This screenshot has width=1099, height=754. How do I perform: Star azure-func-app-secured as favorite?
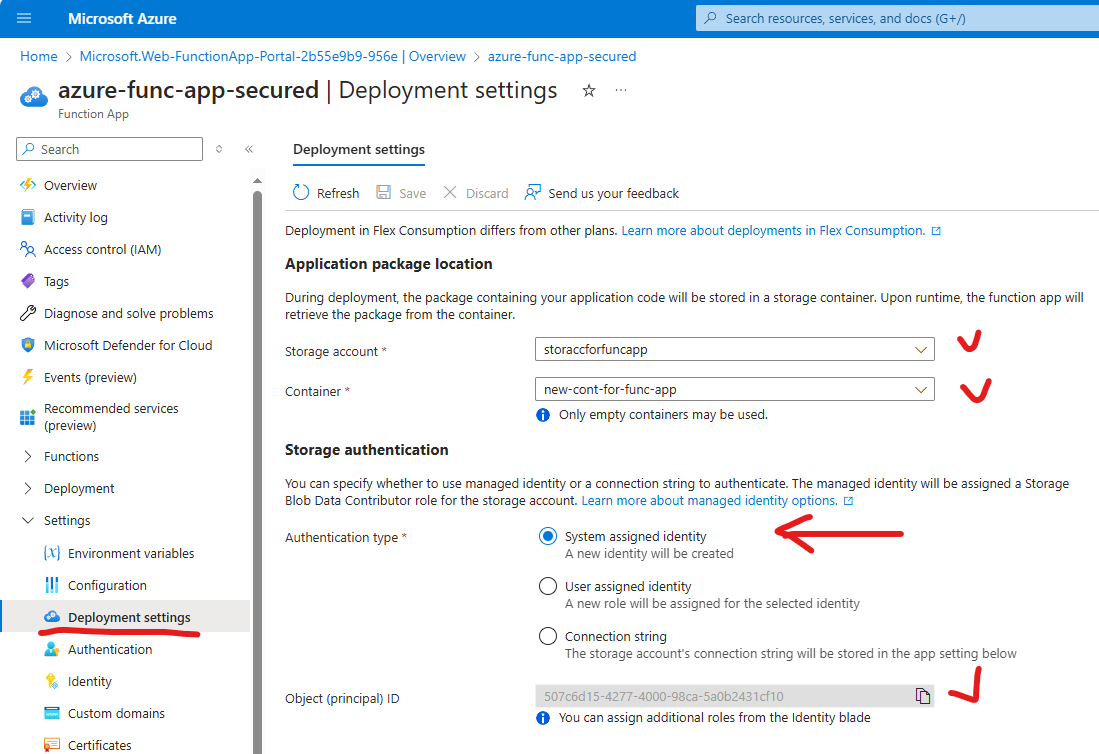point(589,90)
